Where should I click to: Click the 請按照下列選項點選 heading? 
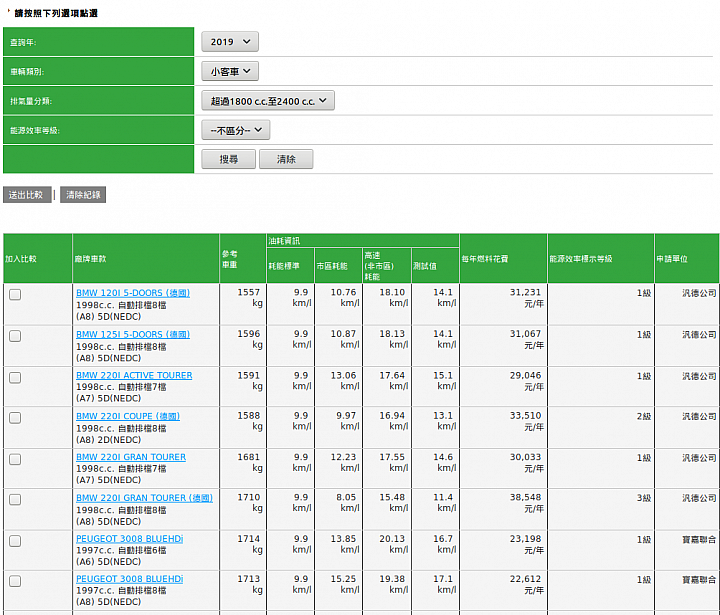pyautogui.click(x=56, y=13)
